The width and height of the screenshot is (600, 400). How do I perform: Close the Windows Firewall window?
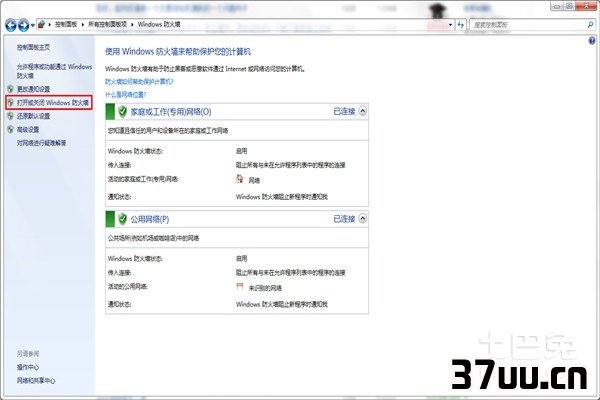coord(586,7)
